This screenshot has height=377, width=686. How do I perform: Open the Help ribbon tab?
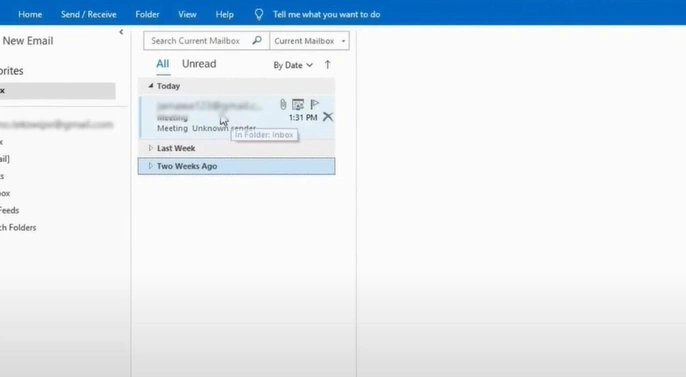224,14
